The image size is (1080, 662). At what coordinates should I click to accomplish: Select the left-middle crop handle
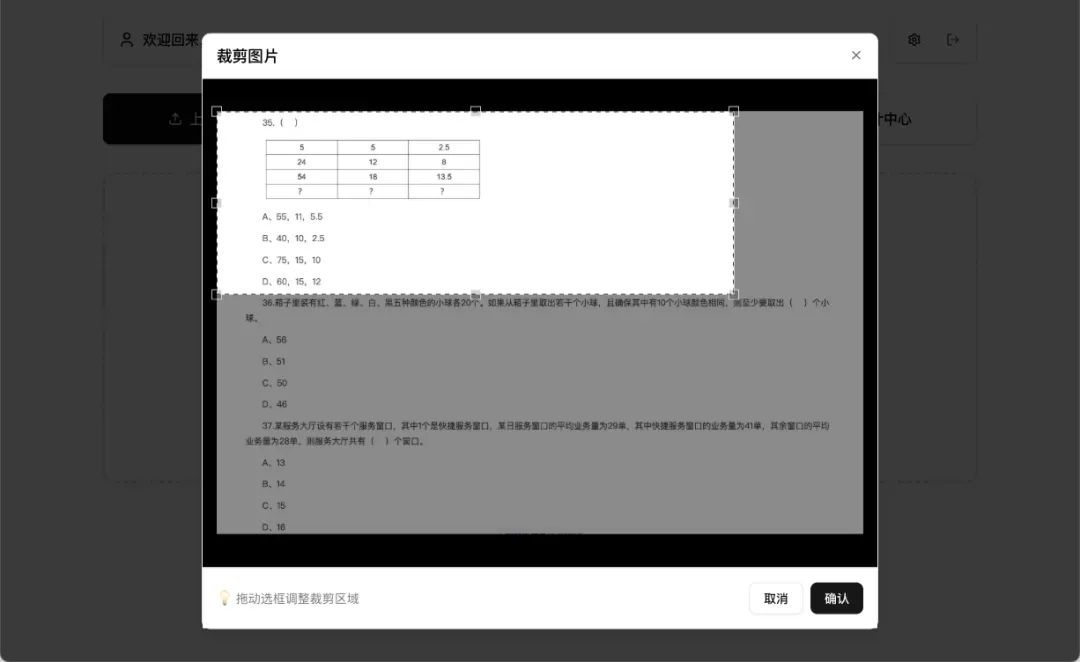click(216, 203)
